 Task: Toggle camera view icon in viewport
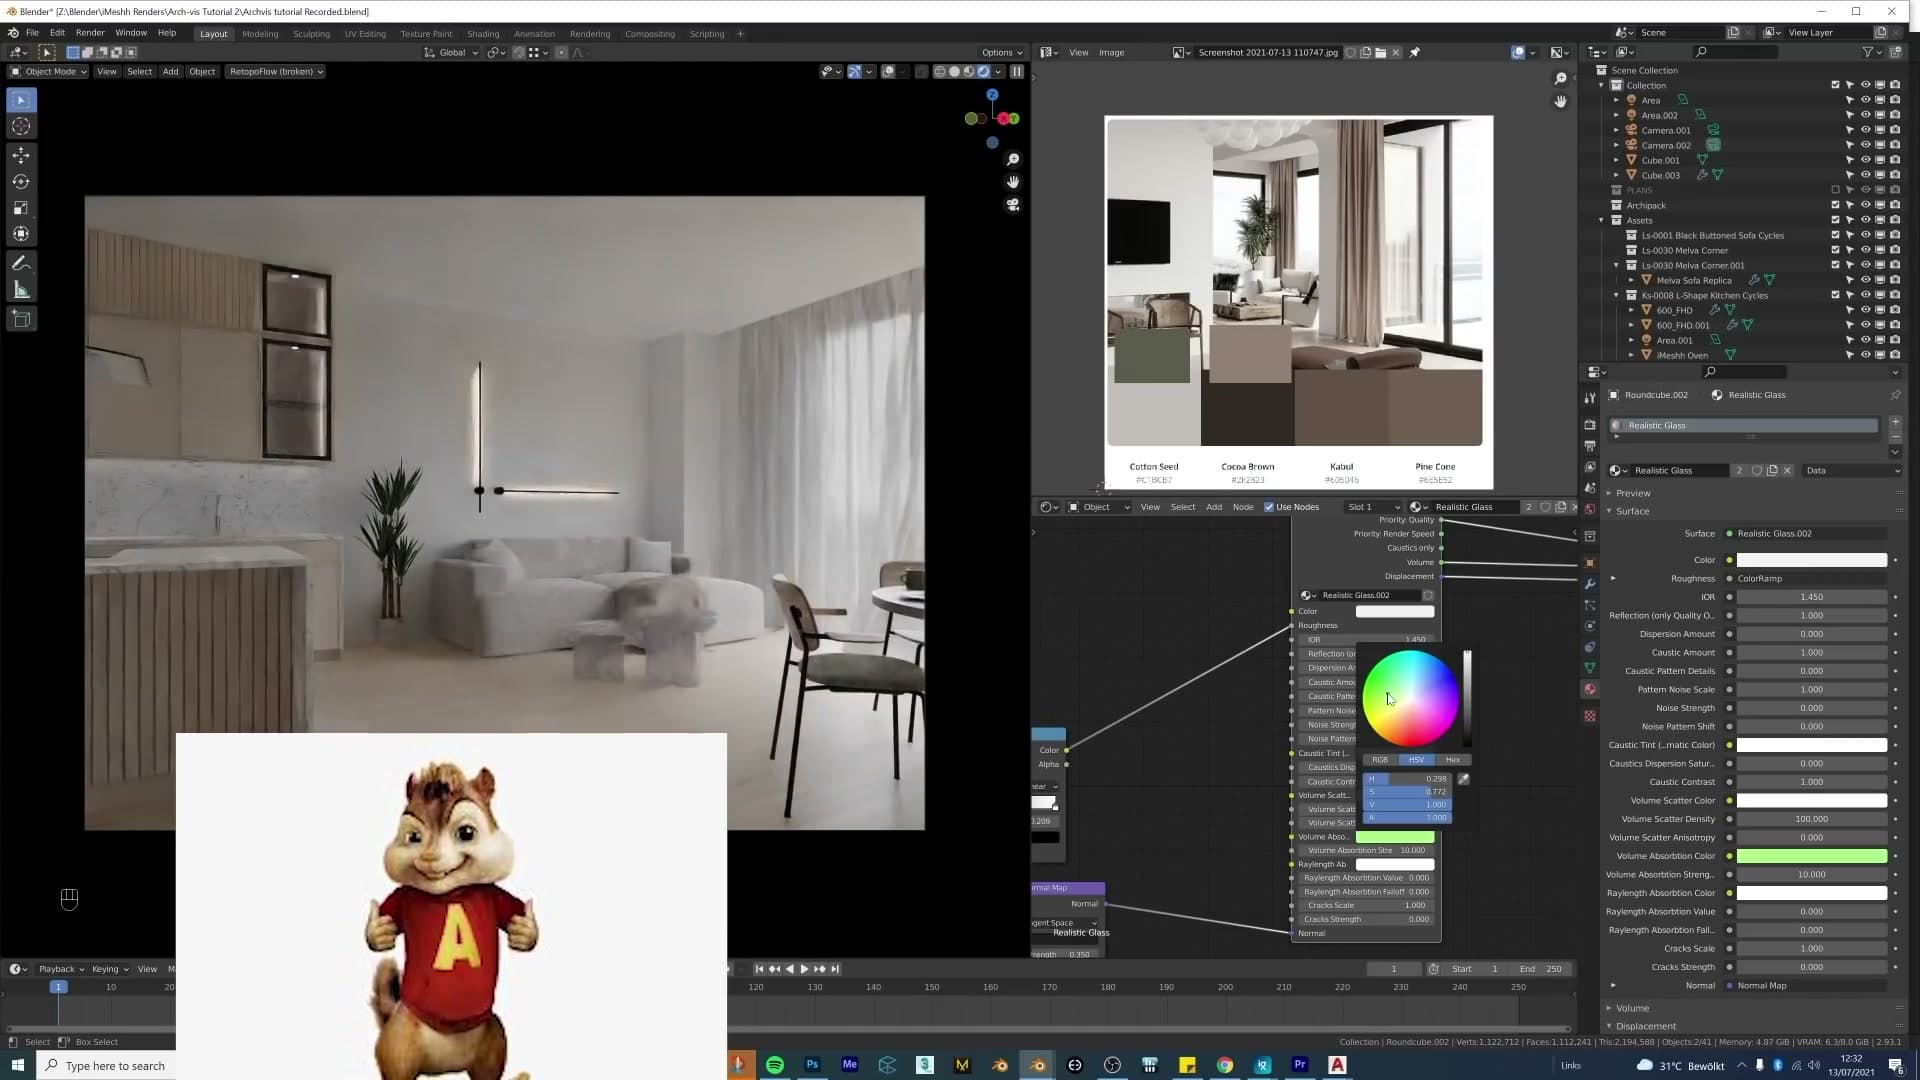click(x=1013, y=205)
